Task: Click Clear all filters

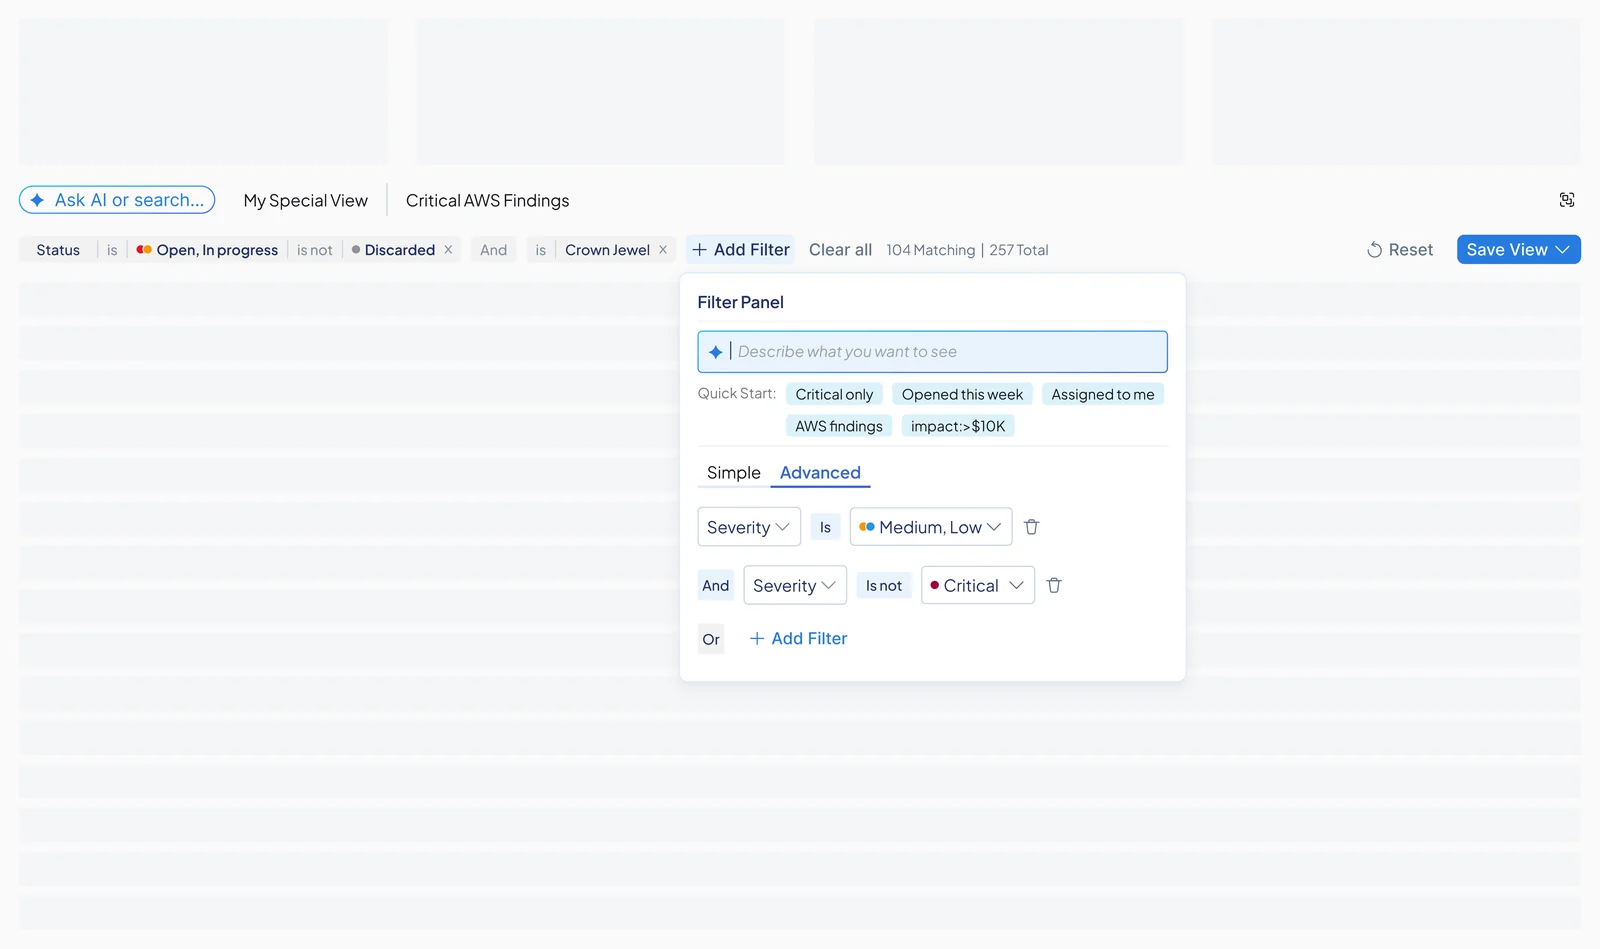Action: pyautogui.click(x=840, y=250)
